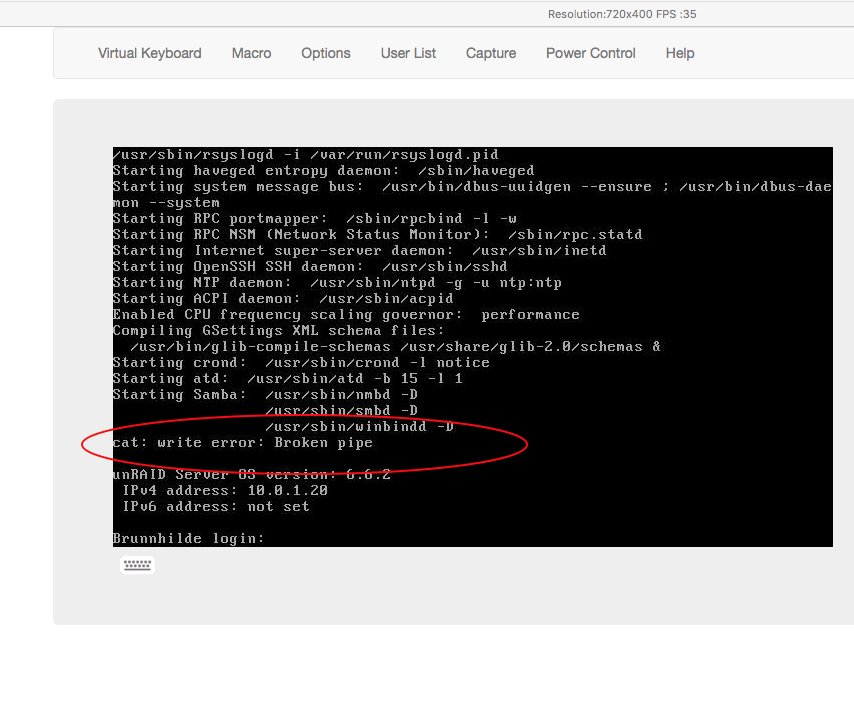Open the Options menu

click(x=326, y=53)
